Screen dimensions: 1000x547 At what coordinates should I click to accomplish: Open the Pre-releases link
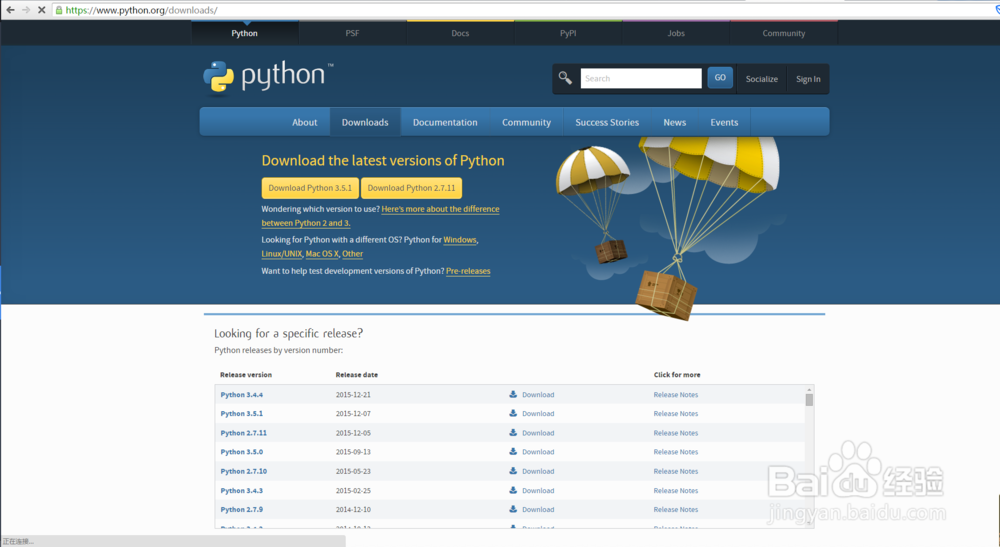coord(468,271)
